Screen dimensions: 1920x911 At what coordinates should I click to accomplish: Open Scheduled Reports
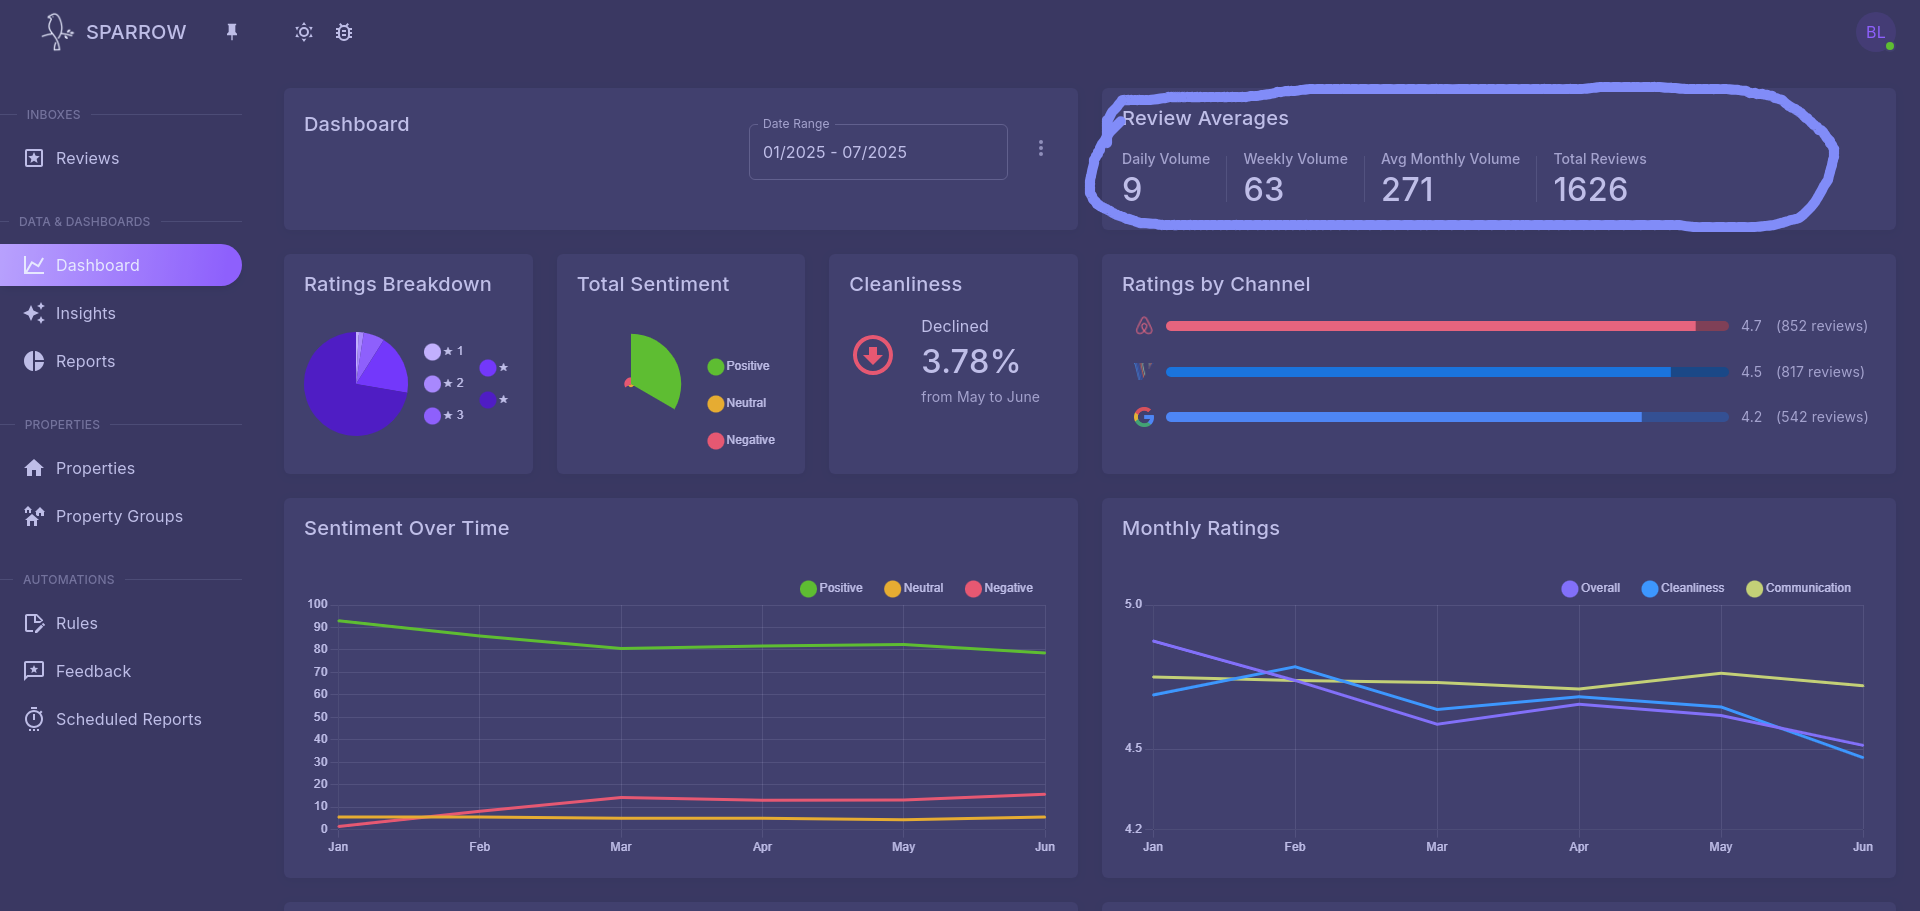click(128, 719)
